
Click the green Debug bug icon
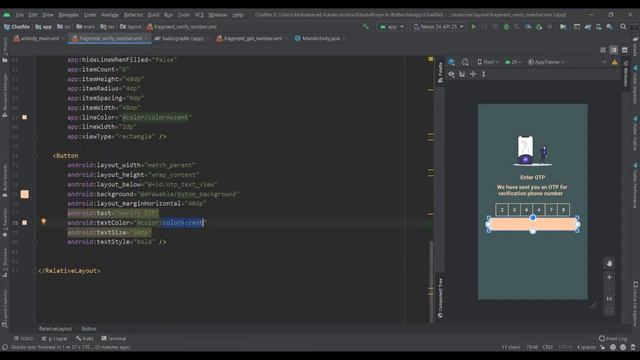tap(506, 27)
